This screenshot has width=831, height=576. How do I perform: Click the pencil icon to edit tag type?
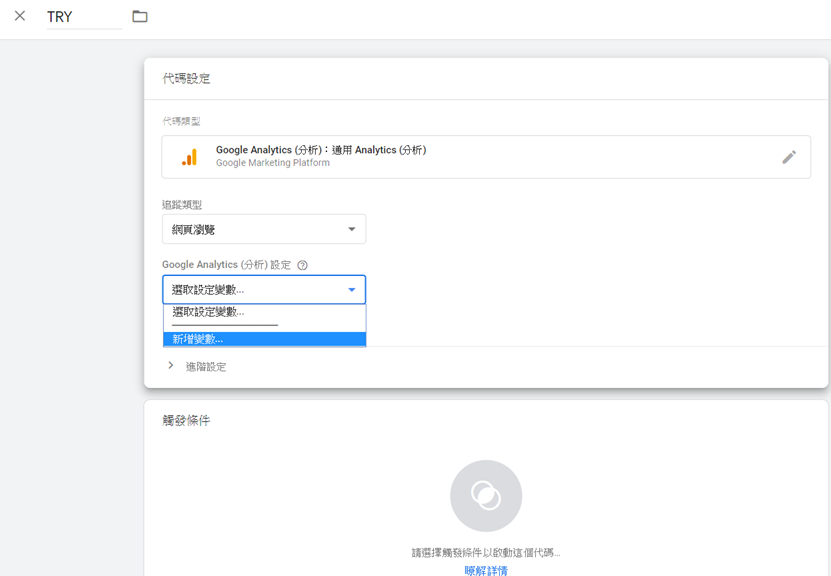tap(789, 157)
